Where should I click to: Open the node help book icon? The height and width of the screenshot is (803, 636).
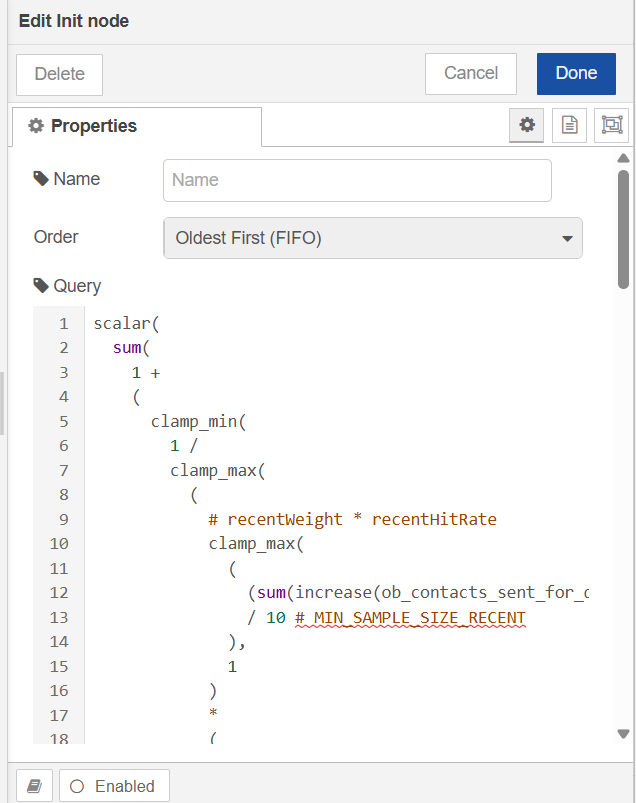34,786
